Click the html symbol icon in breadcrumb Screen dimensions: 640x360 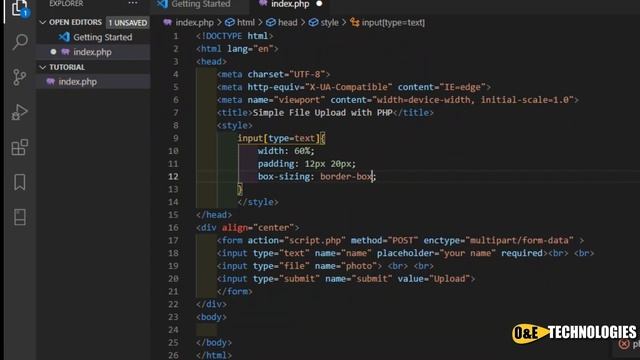pyautogui.click(x=230, y=22)
